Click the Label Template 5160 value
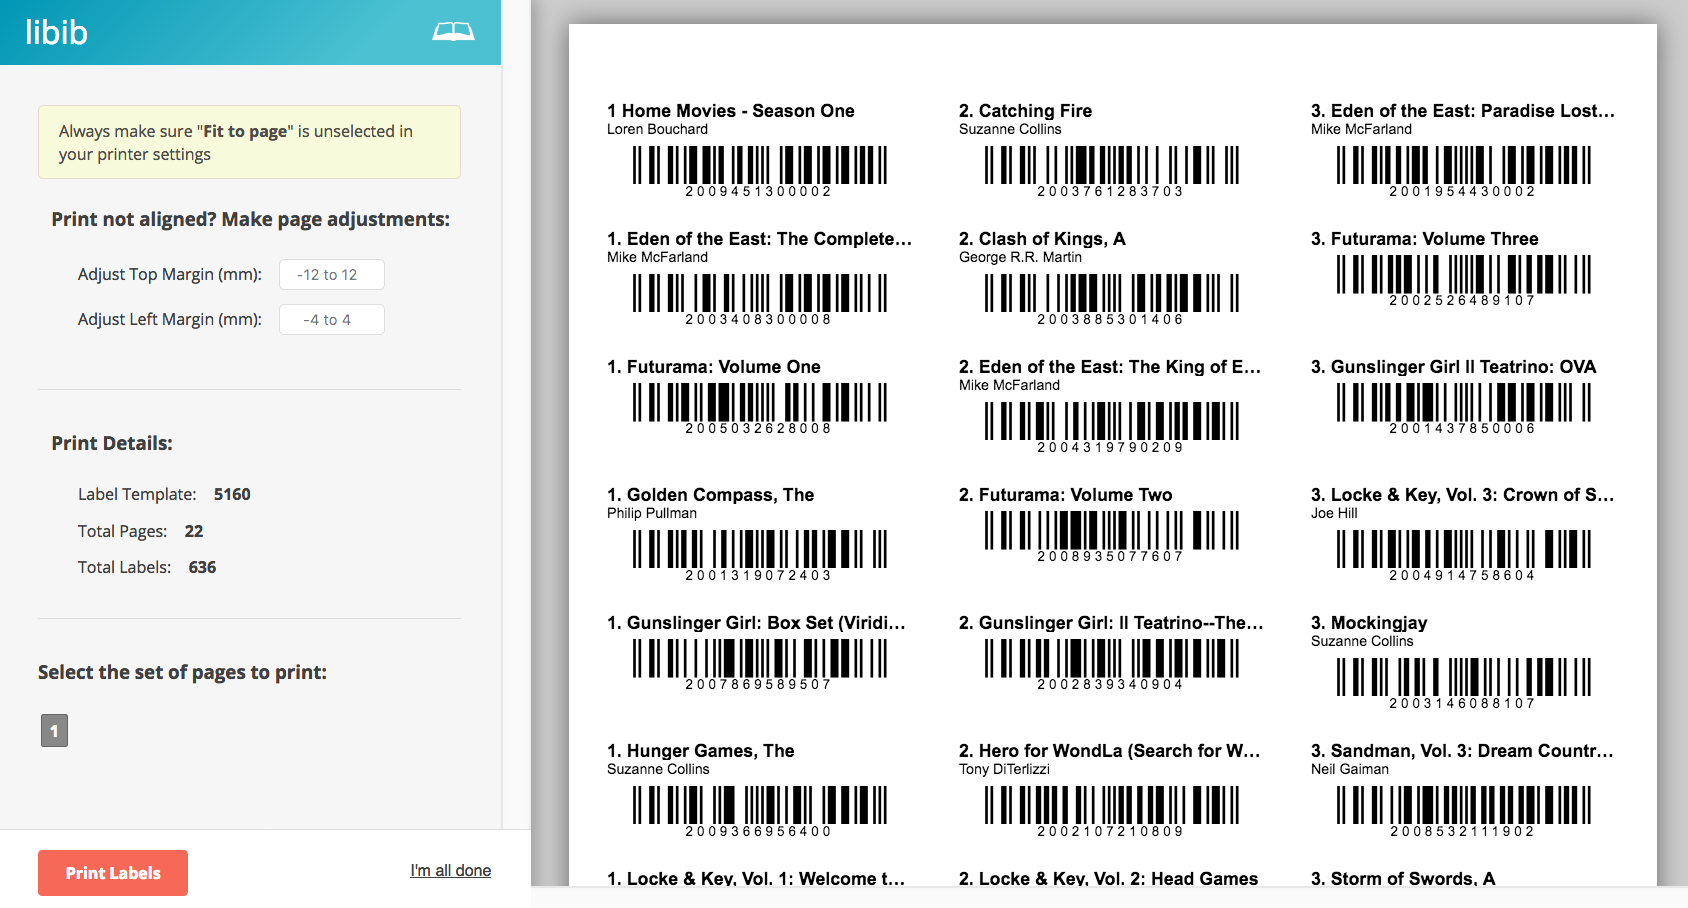This screenshot has height=908, width=1688. (x=232, y=494)
